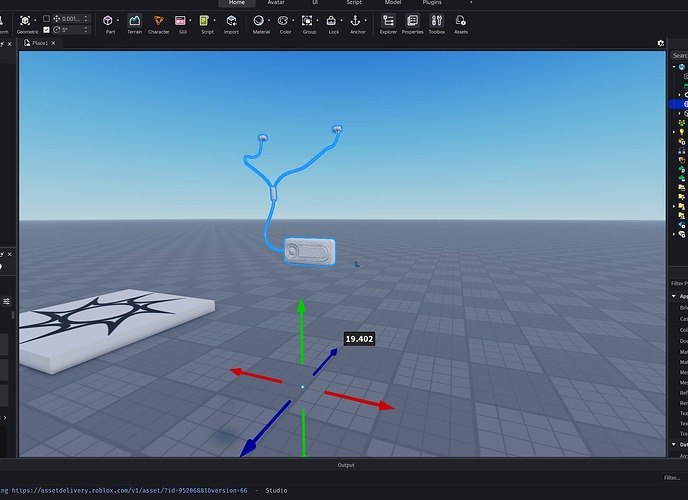
Task: Open the Part type dropdown arrow
Action: tap(118, 20)
